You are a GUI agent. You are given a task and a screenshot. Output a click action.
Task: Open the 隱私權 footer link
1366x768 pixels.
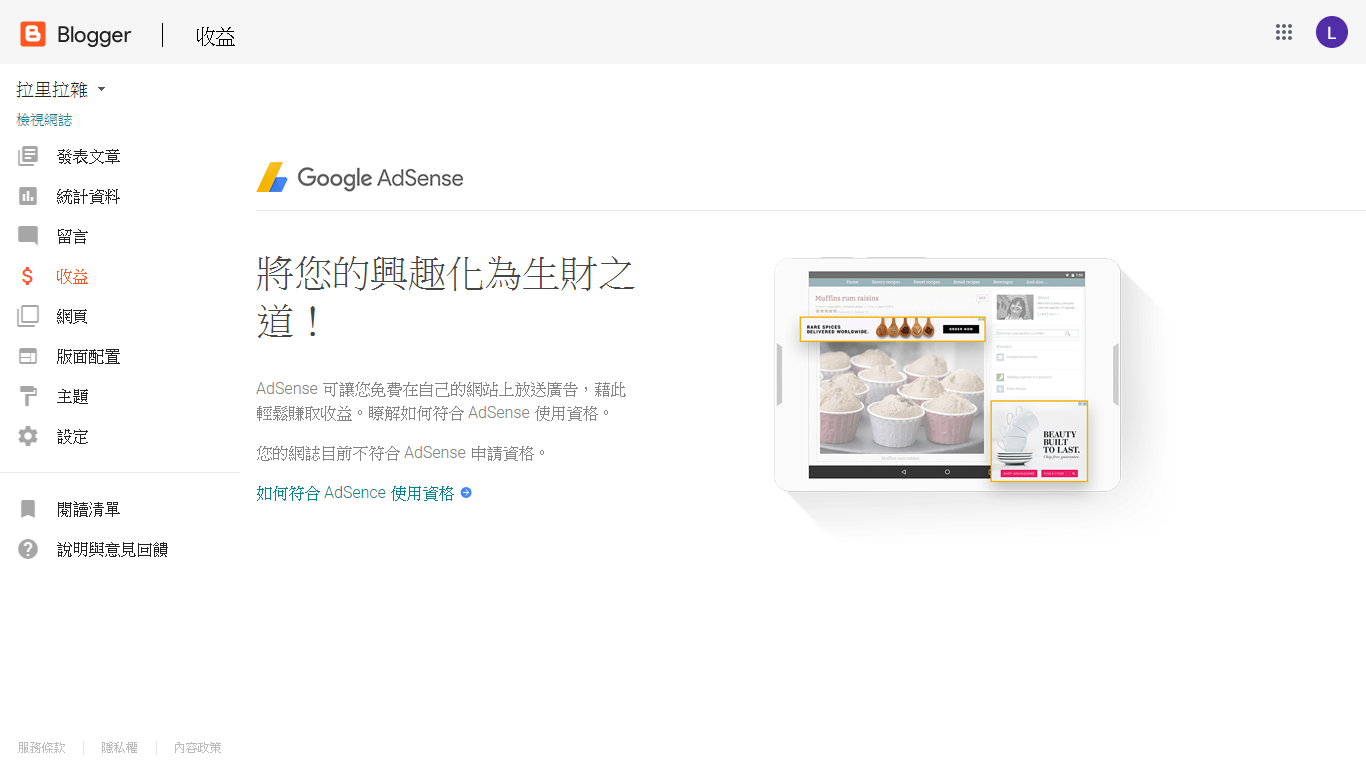point(119,747)
